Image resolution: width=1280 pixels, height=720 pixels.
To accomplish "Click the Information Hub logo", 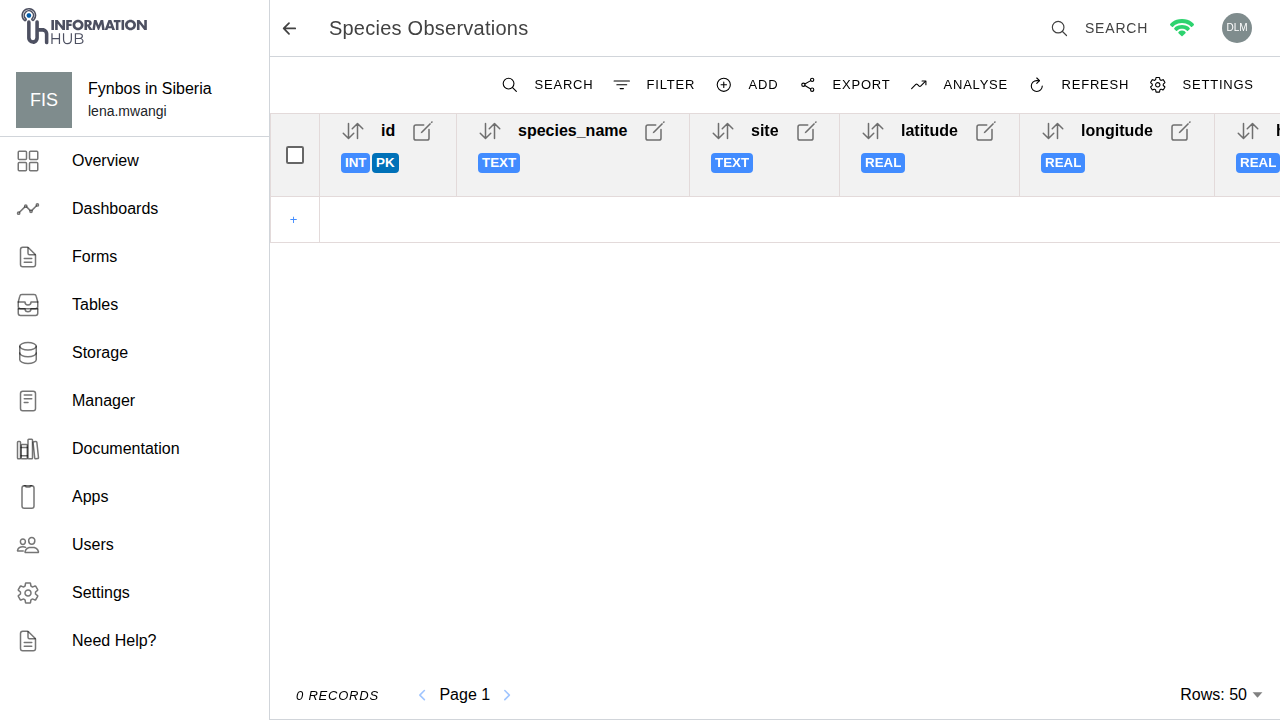I will pos(84,26).
